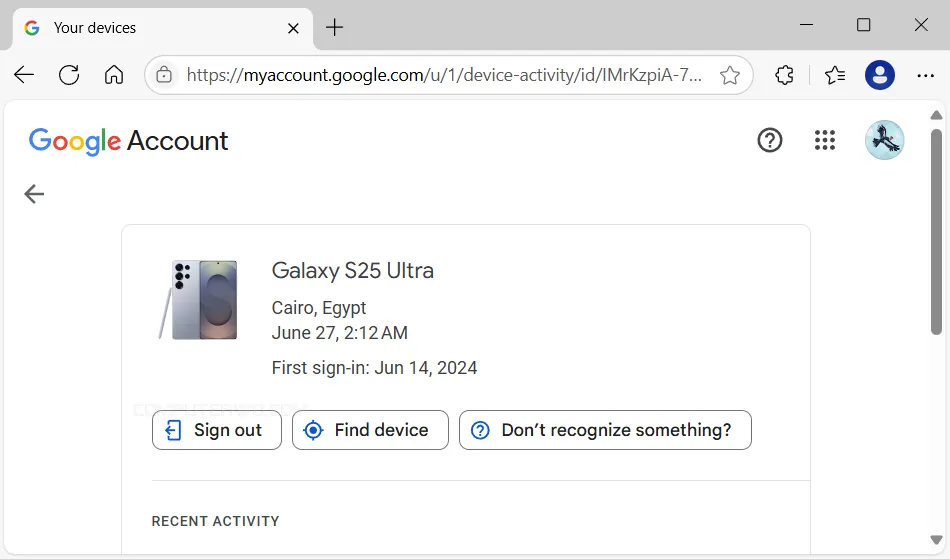Minimize the browser window
950x559 pixels.
point(806,25)
